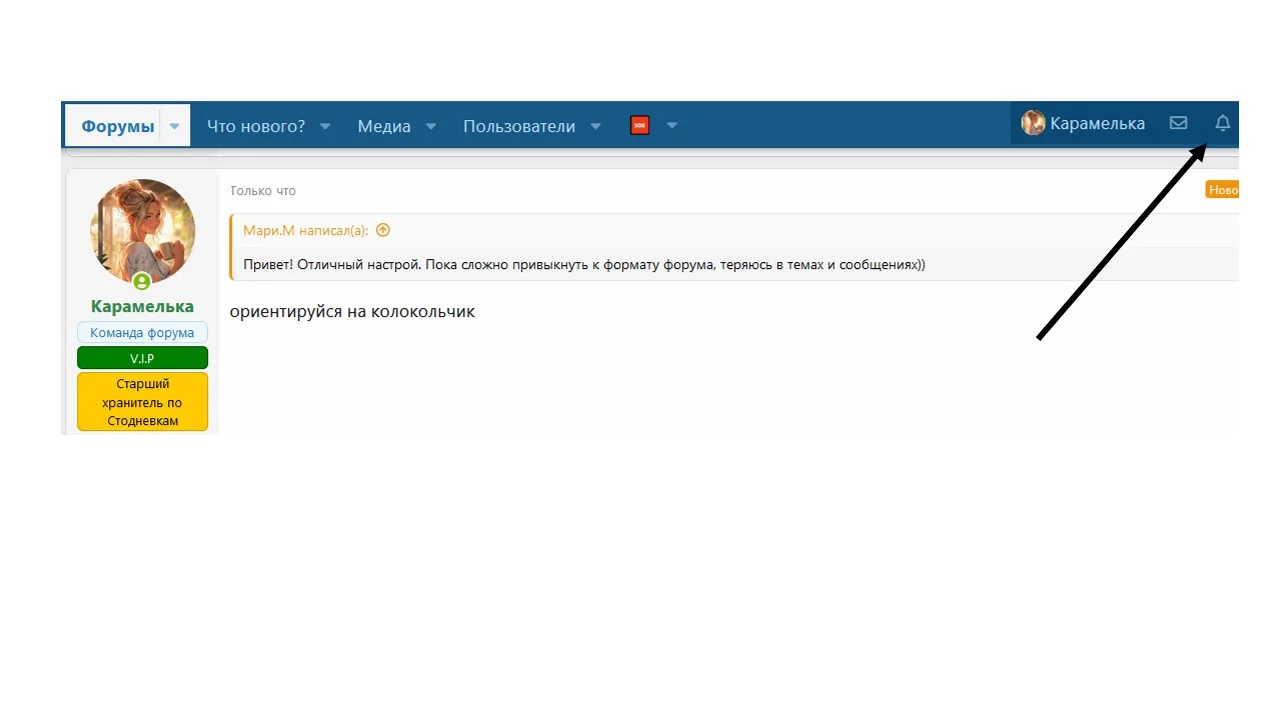Click the green V.I.P banner
The image size is (1280, 720).
(142, 357)
